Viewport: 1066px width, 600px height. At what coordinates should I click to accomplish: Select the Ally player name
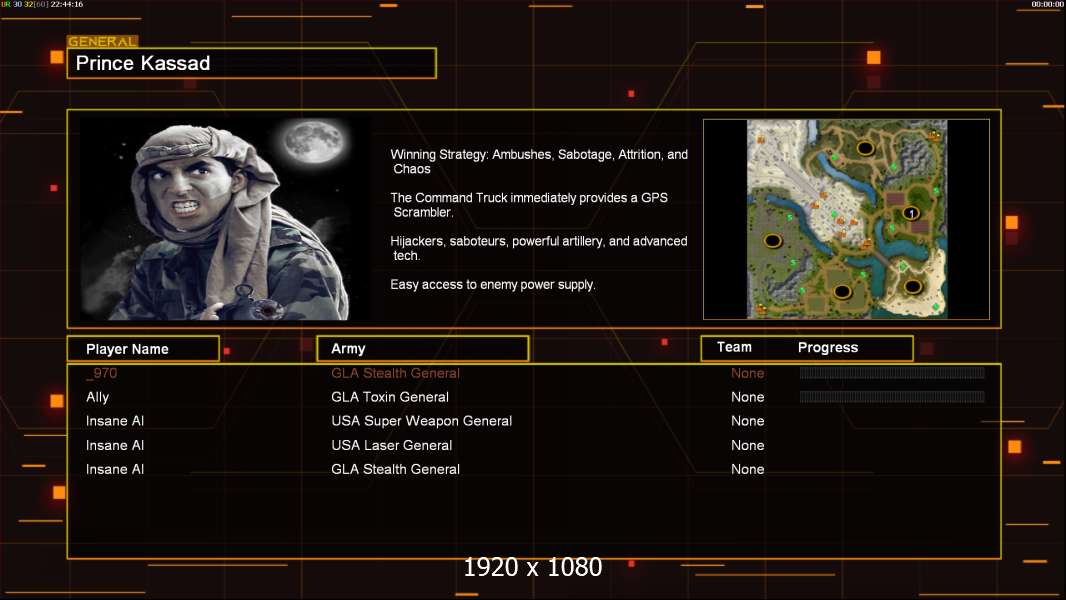(97, 397)
